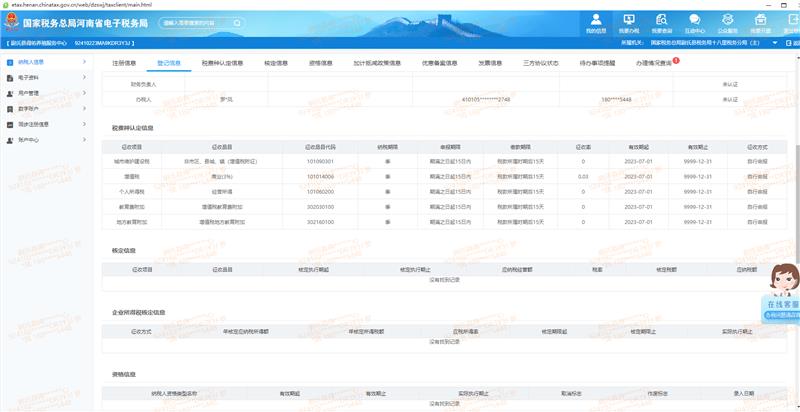Click the vertical scrollbar on right

(x=796, y=200)
